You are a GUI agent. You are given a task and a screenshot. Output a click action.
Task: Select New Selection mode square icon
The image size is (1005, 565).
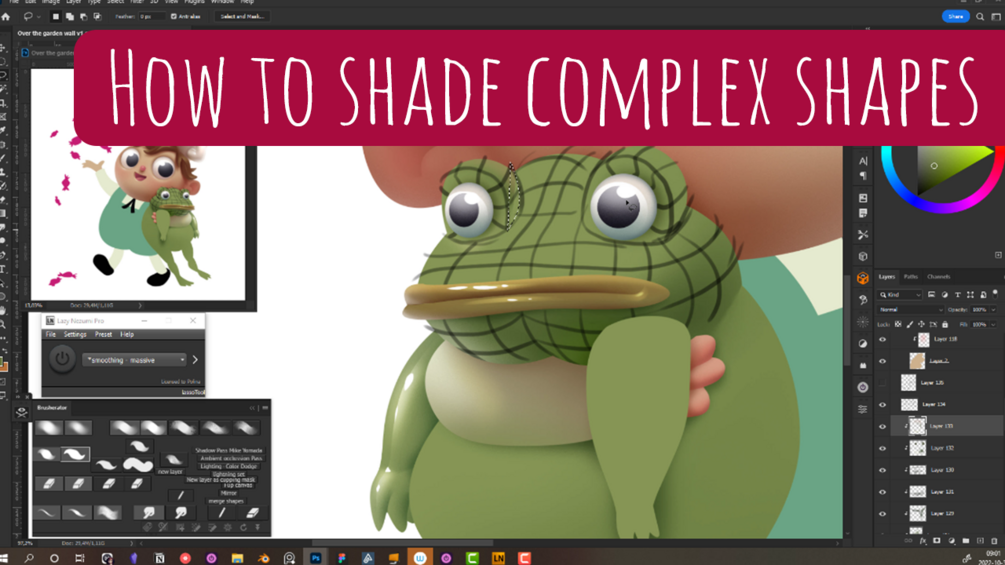point(56,17)
